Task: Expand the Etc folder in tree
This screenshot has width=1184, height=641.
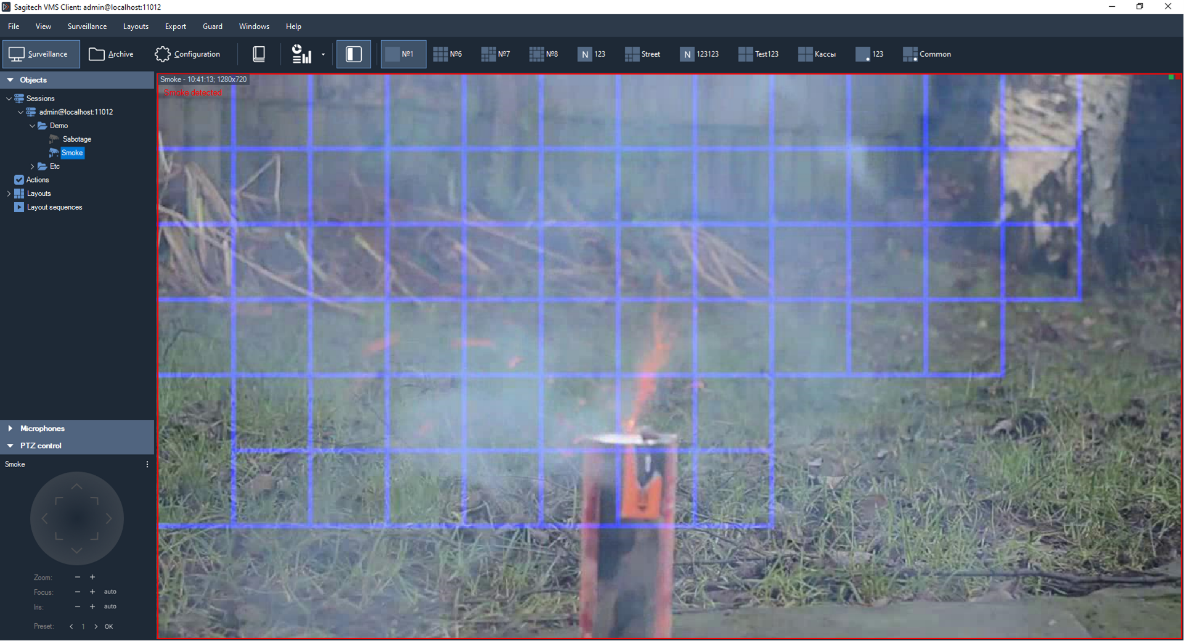Action: (x=32, y=166)
